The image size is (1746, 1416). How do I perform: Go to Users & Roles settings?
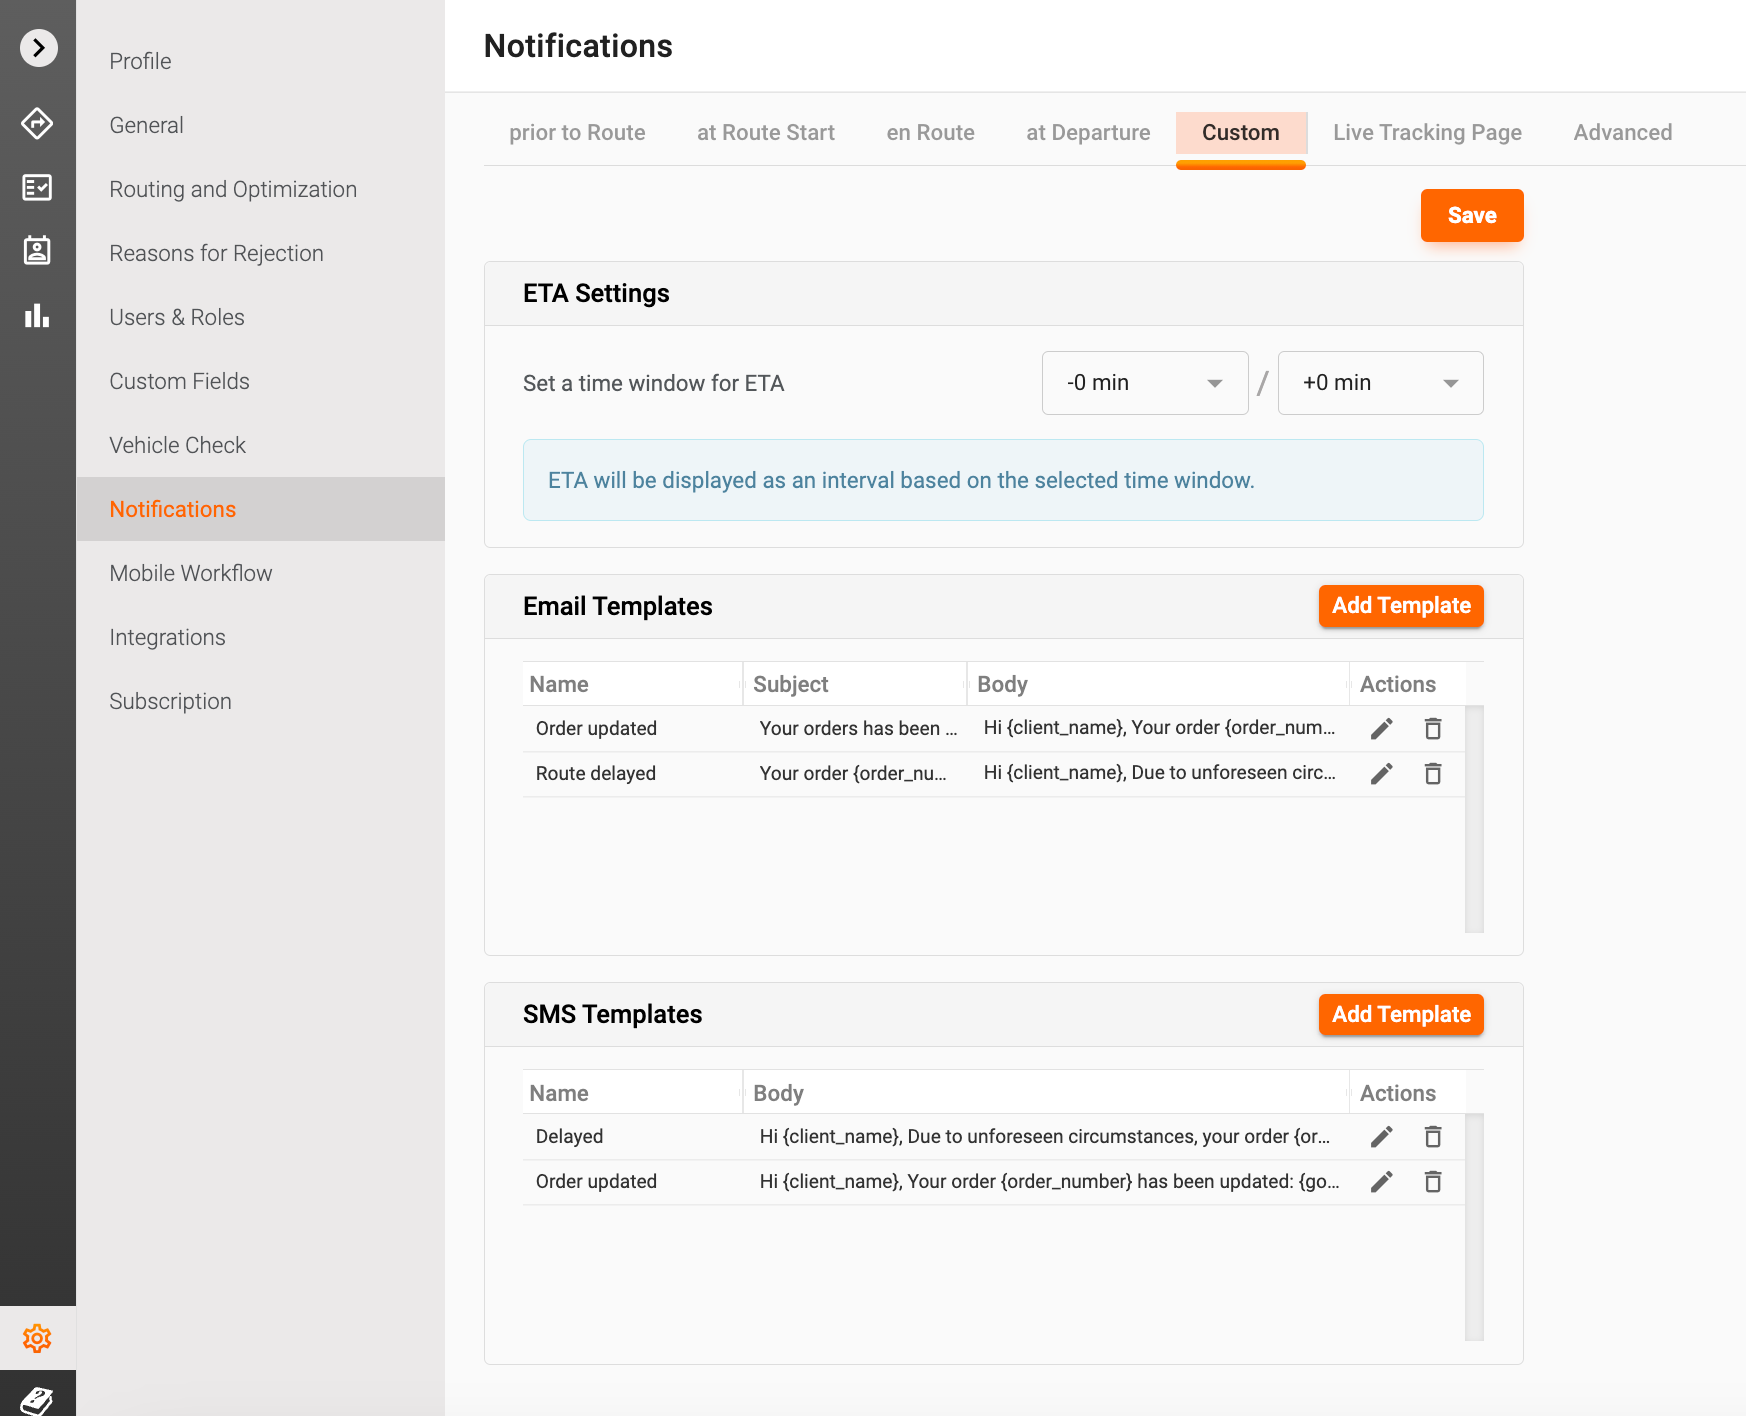[x=177, y=318]
